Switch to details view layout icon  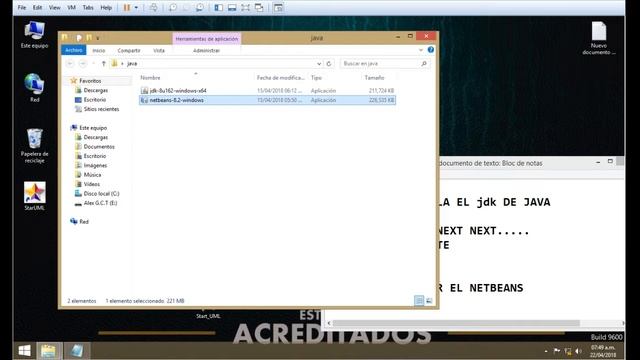pyautogui.click(x=419, y=301)
